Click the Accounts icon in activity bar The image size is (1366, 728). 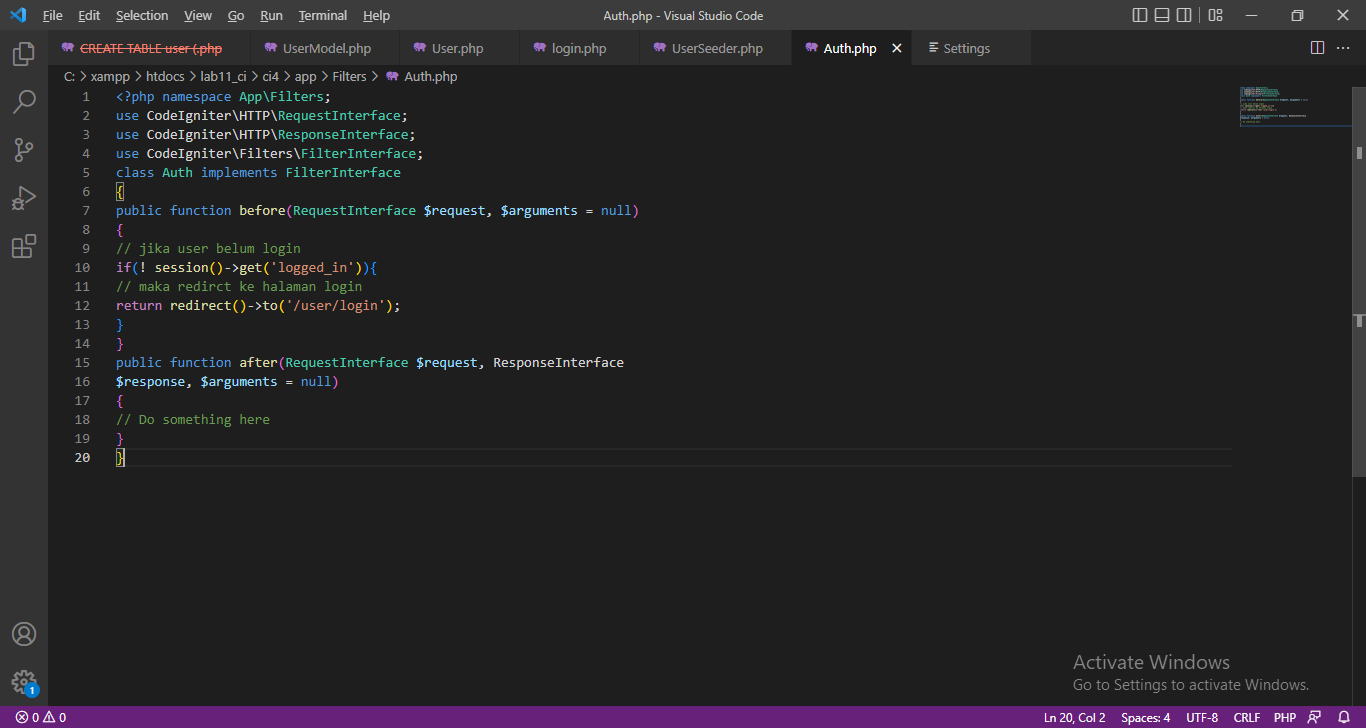(24, 633)
